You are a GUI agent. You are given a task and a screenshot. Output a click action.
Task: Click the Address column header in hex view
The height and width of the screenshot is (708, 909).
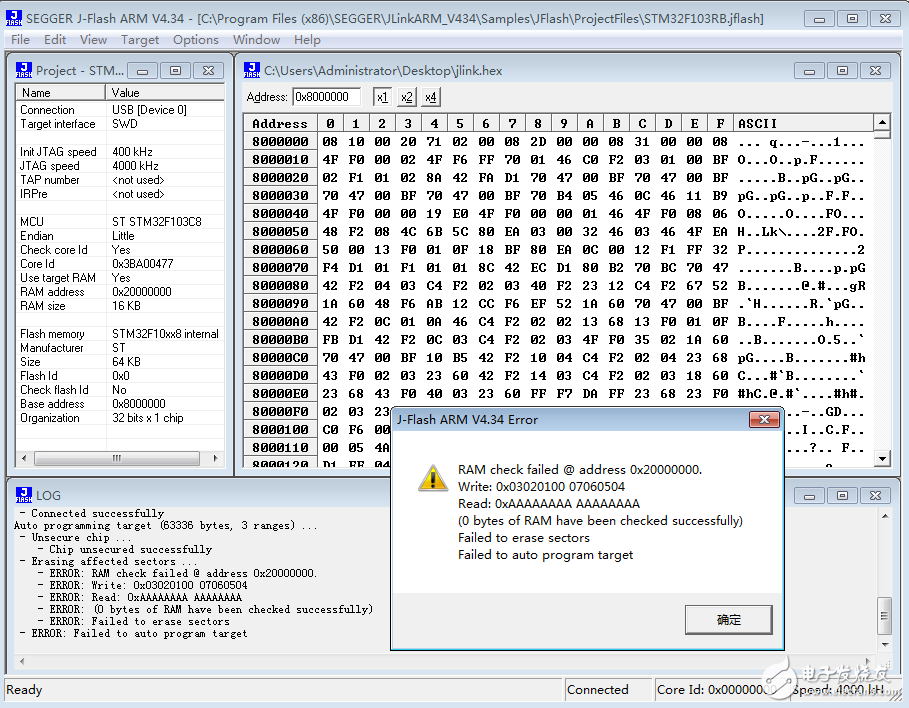click(280, 124)
